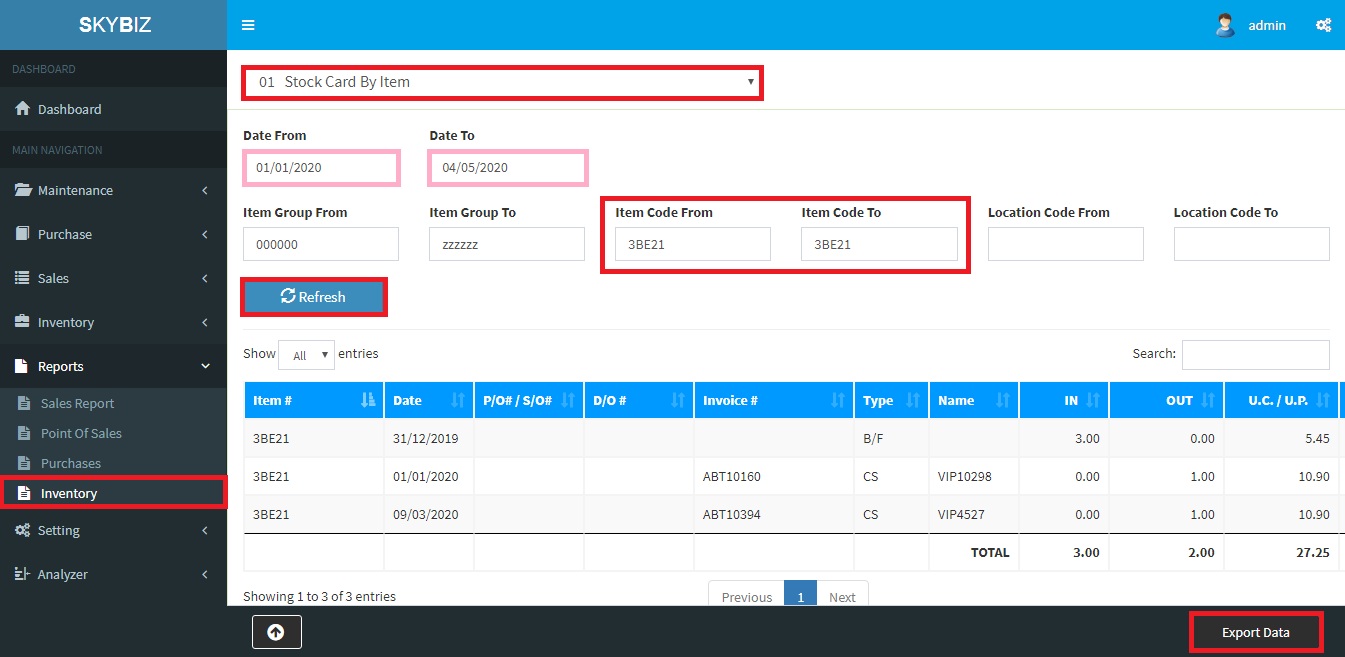Click the scroll-to-top arrow button
Image resolution: width=1345 pixels, height=657 pixels.
tap(277, 632)
